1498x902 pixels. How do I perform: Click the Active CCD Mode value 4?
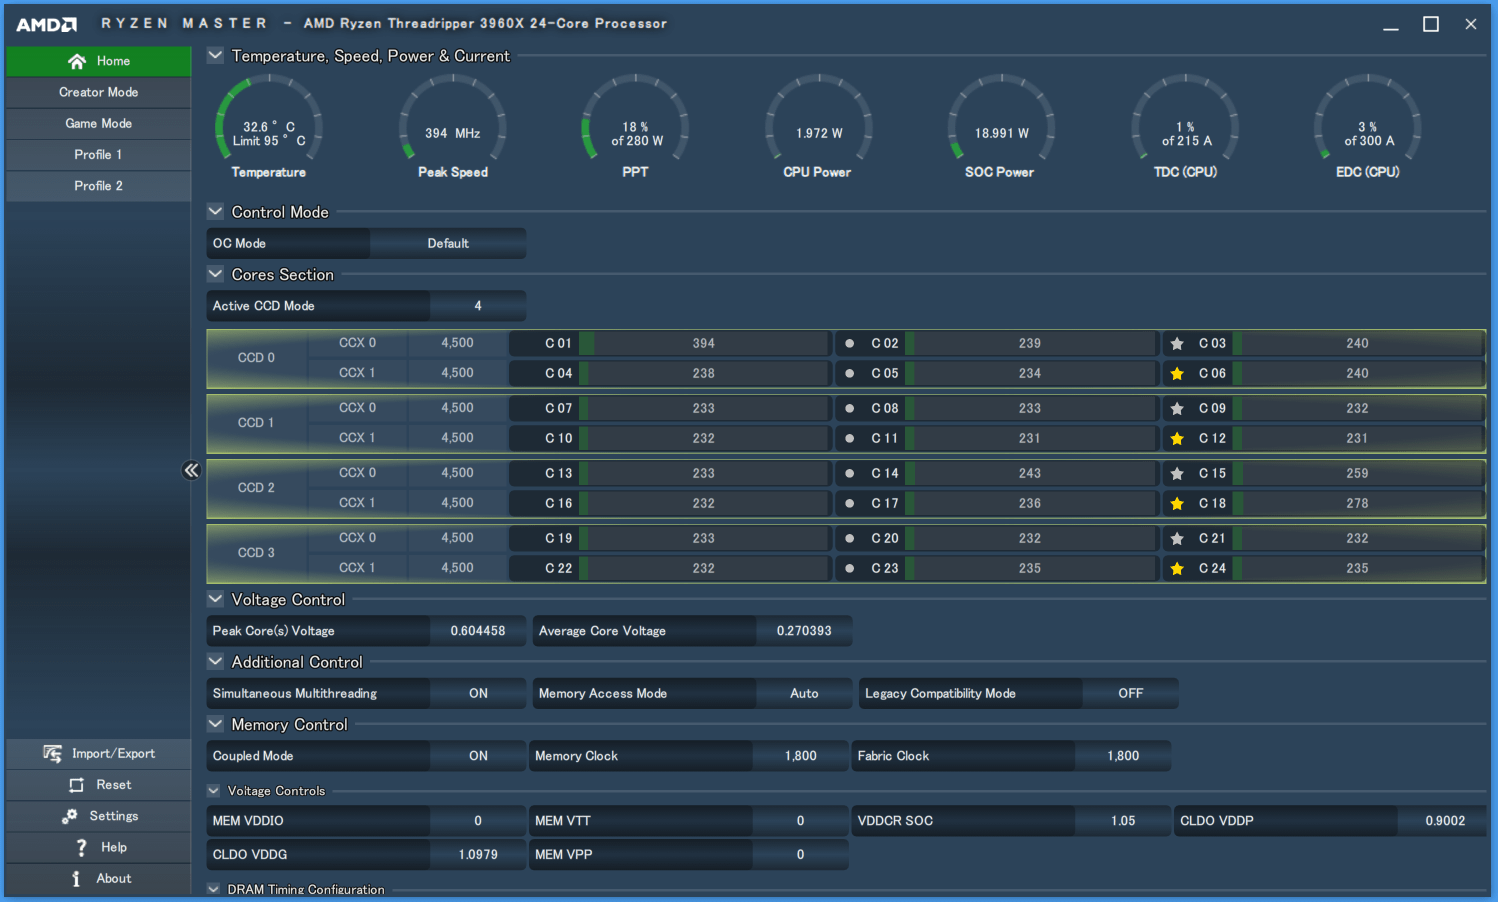point(478,306)
